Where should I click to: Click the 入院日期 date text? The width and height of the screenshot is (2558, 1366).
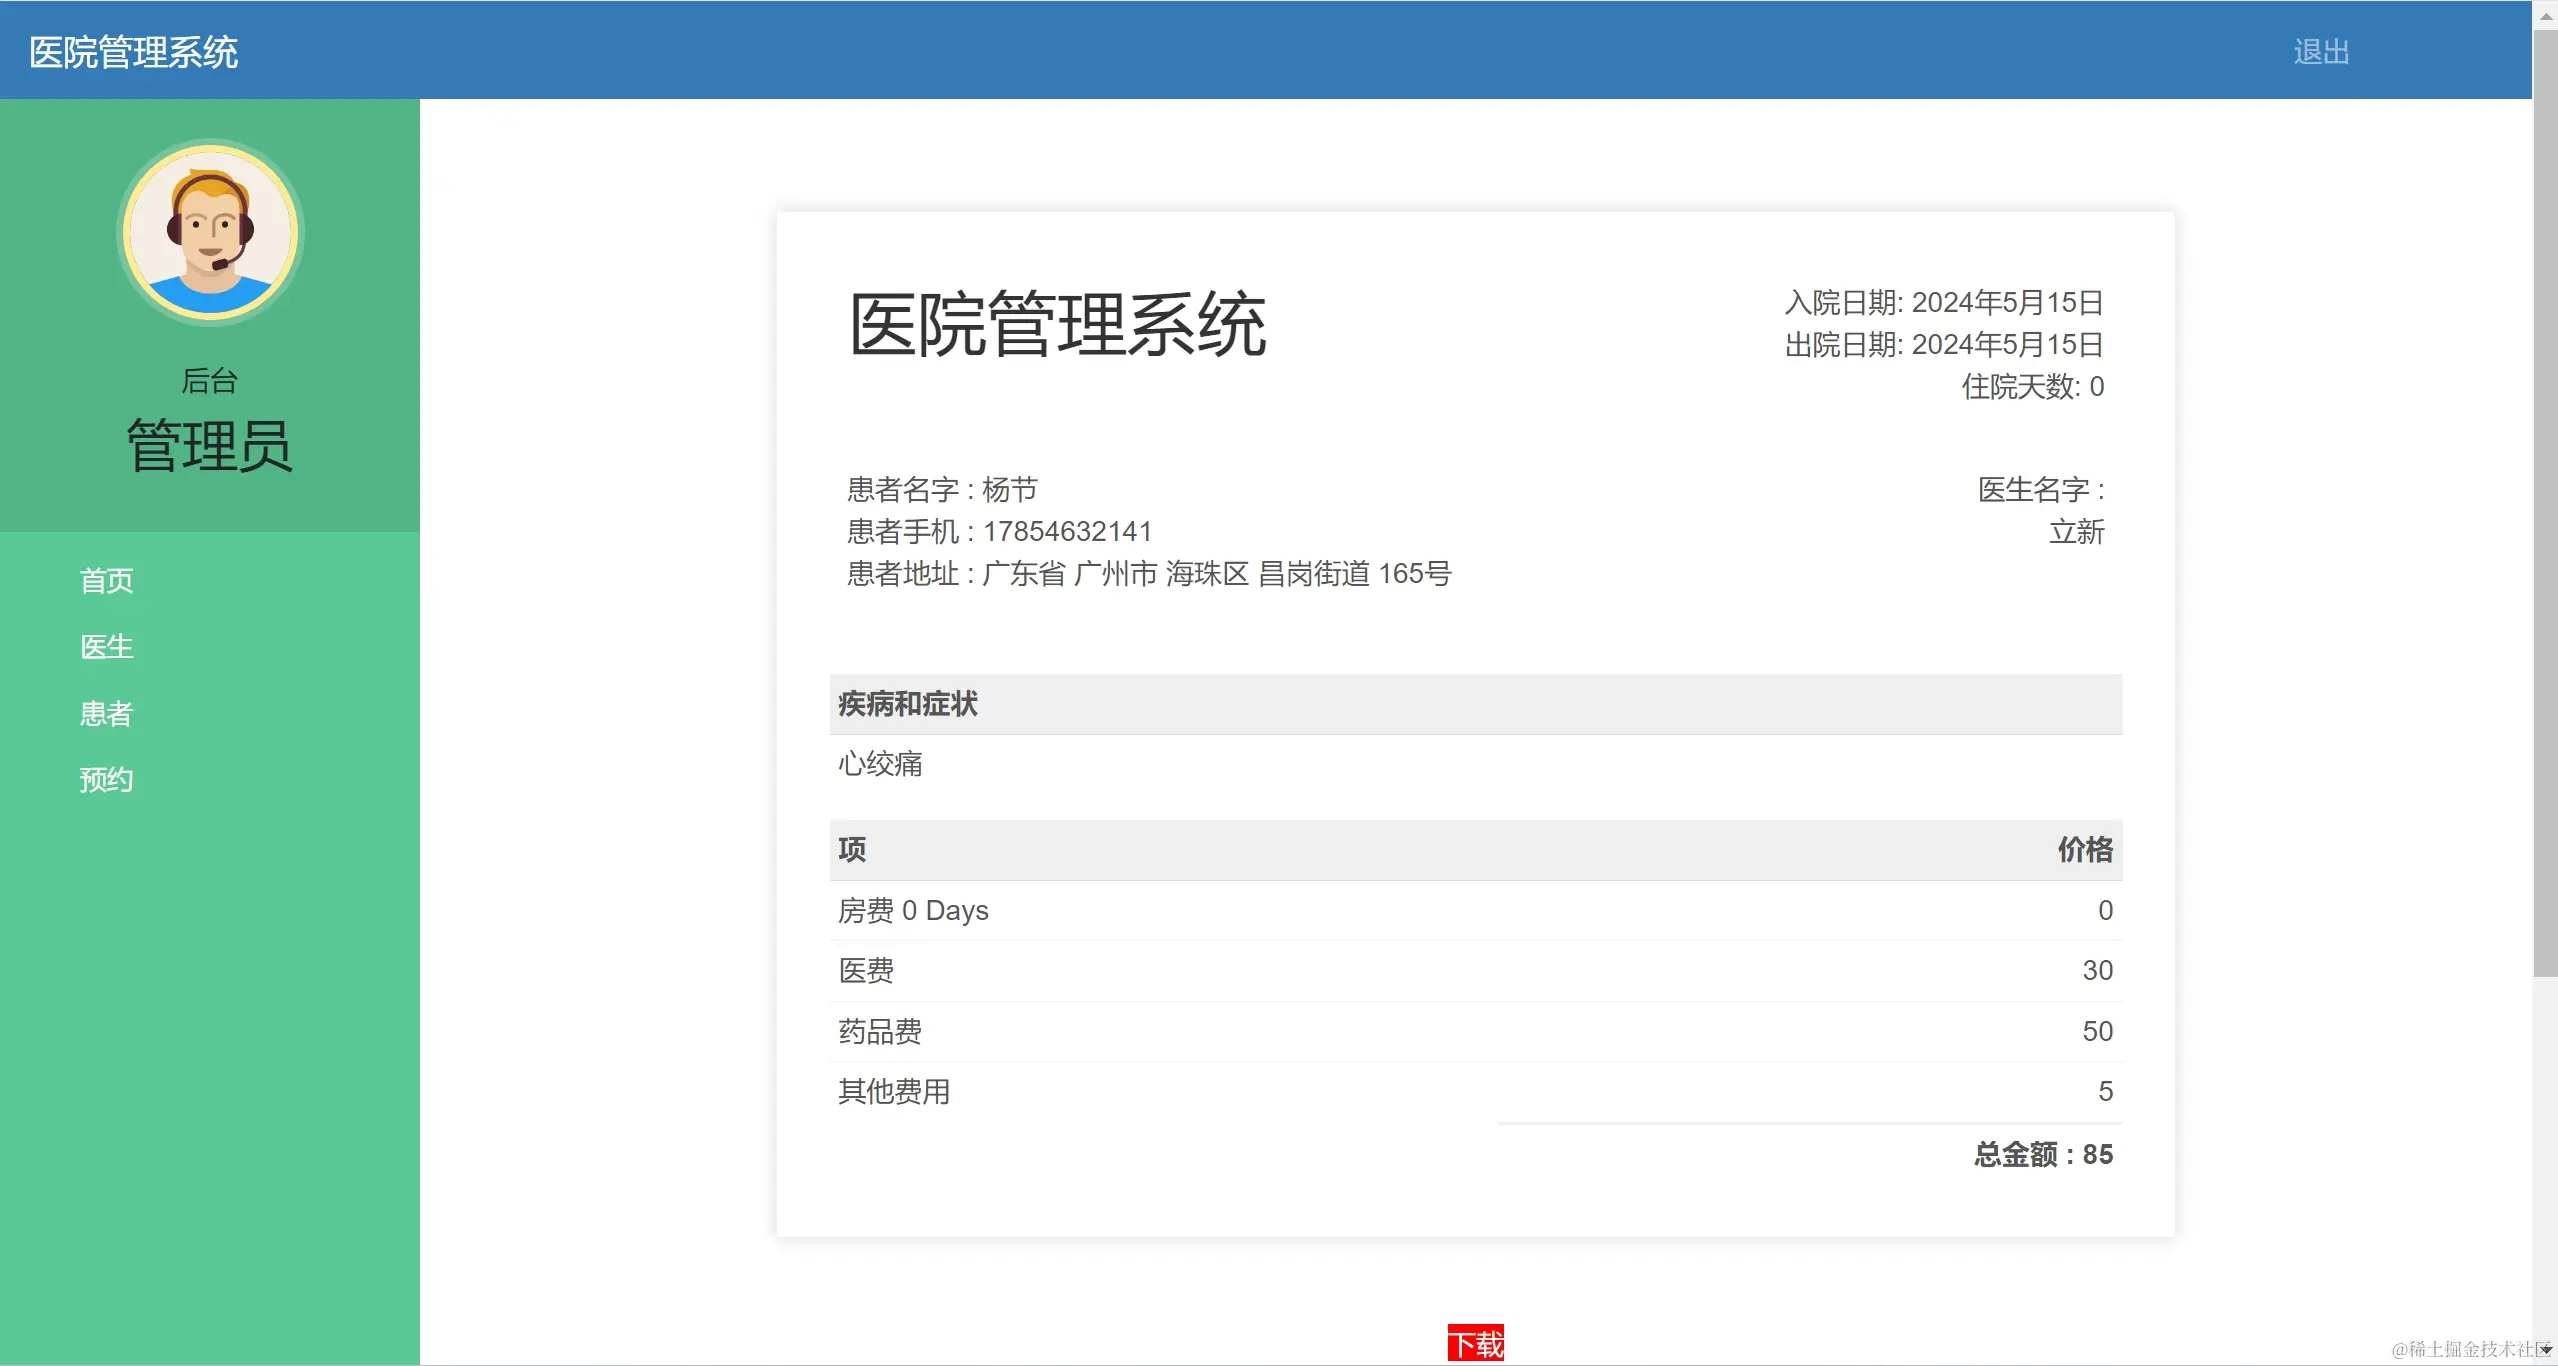pos(1943,303)
